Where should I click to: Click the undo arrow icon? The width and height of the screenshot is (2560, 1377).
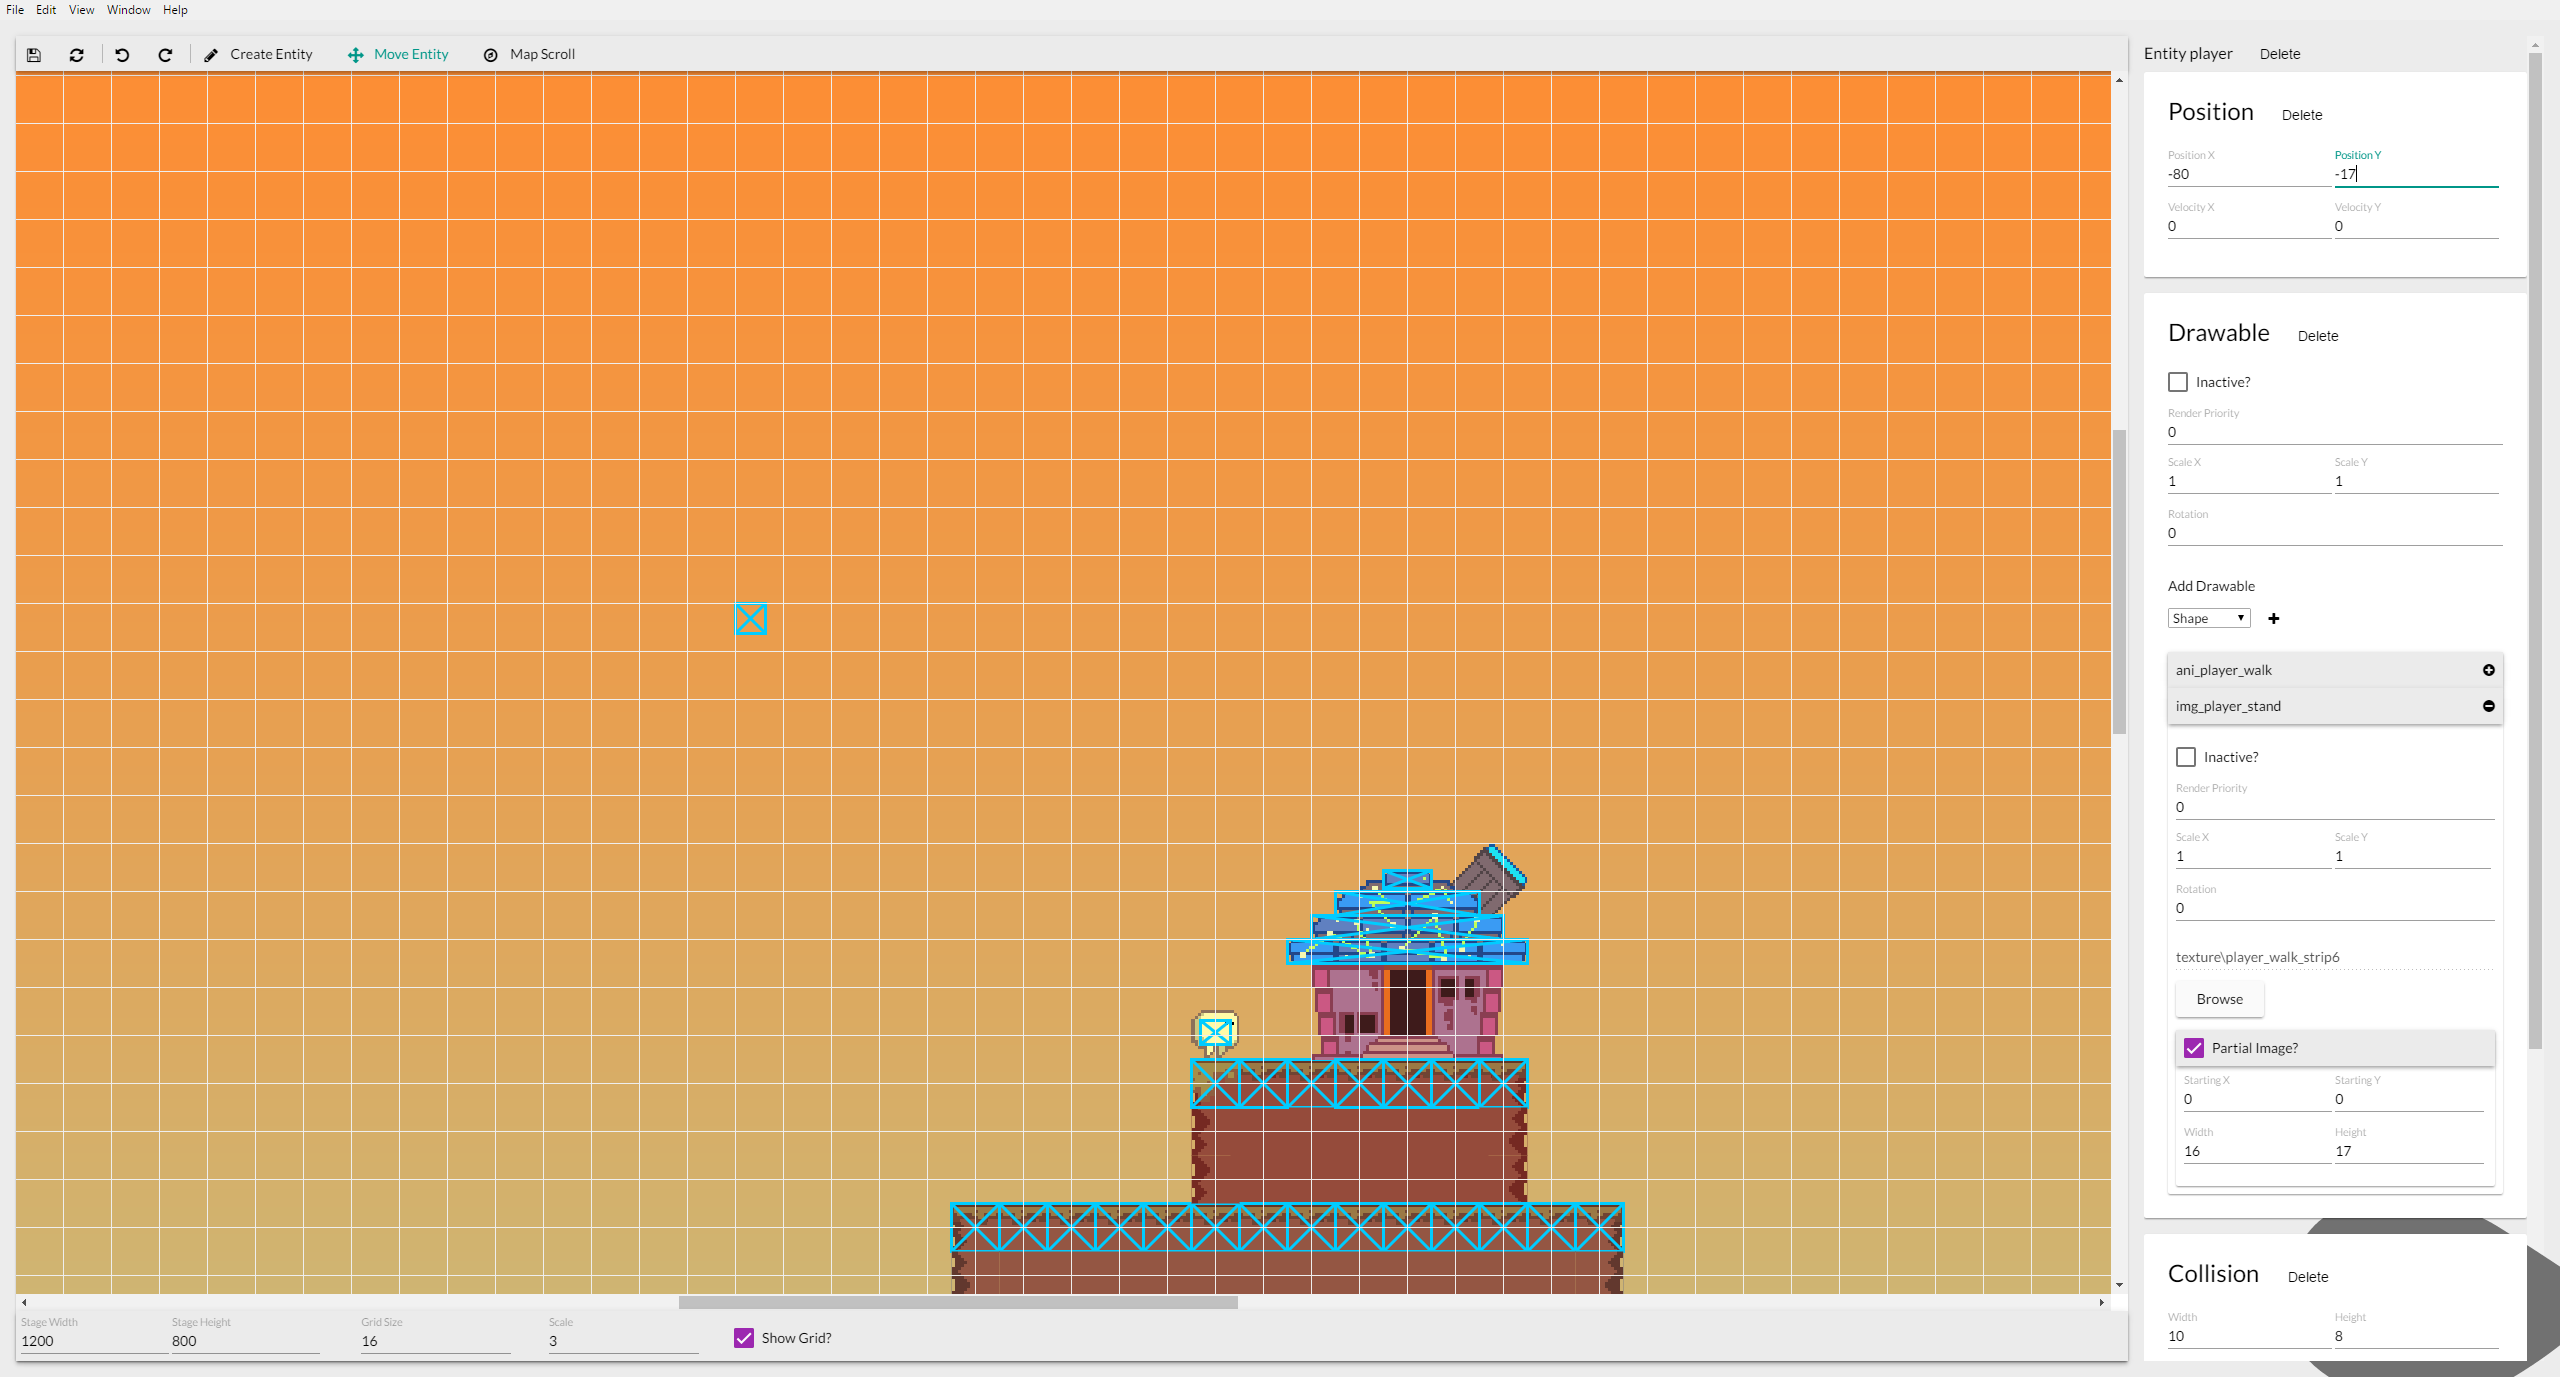122,55
